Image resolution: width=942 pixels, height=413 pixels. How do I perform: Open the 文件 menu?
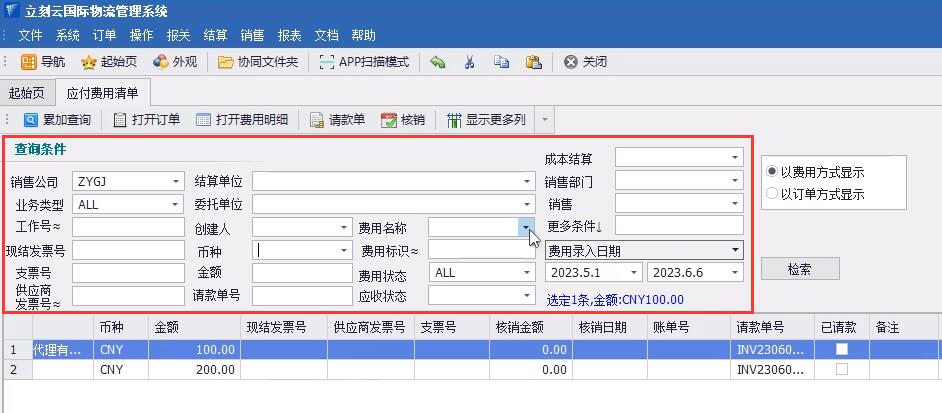click(x=30, y=35)
